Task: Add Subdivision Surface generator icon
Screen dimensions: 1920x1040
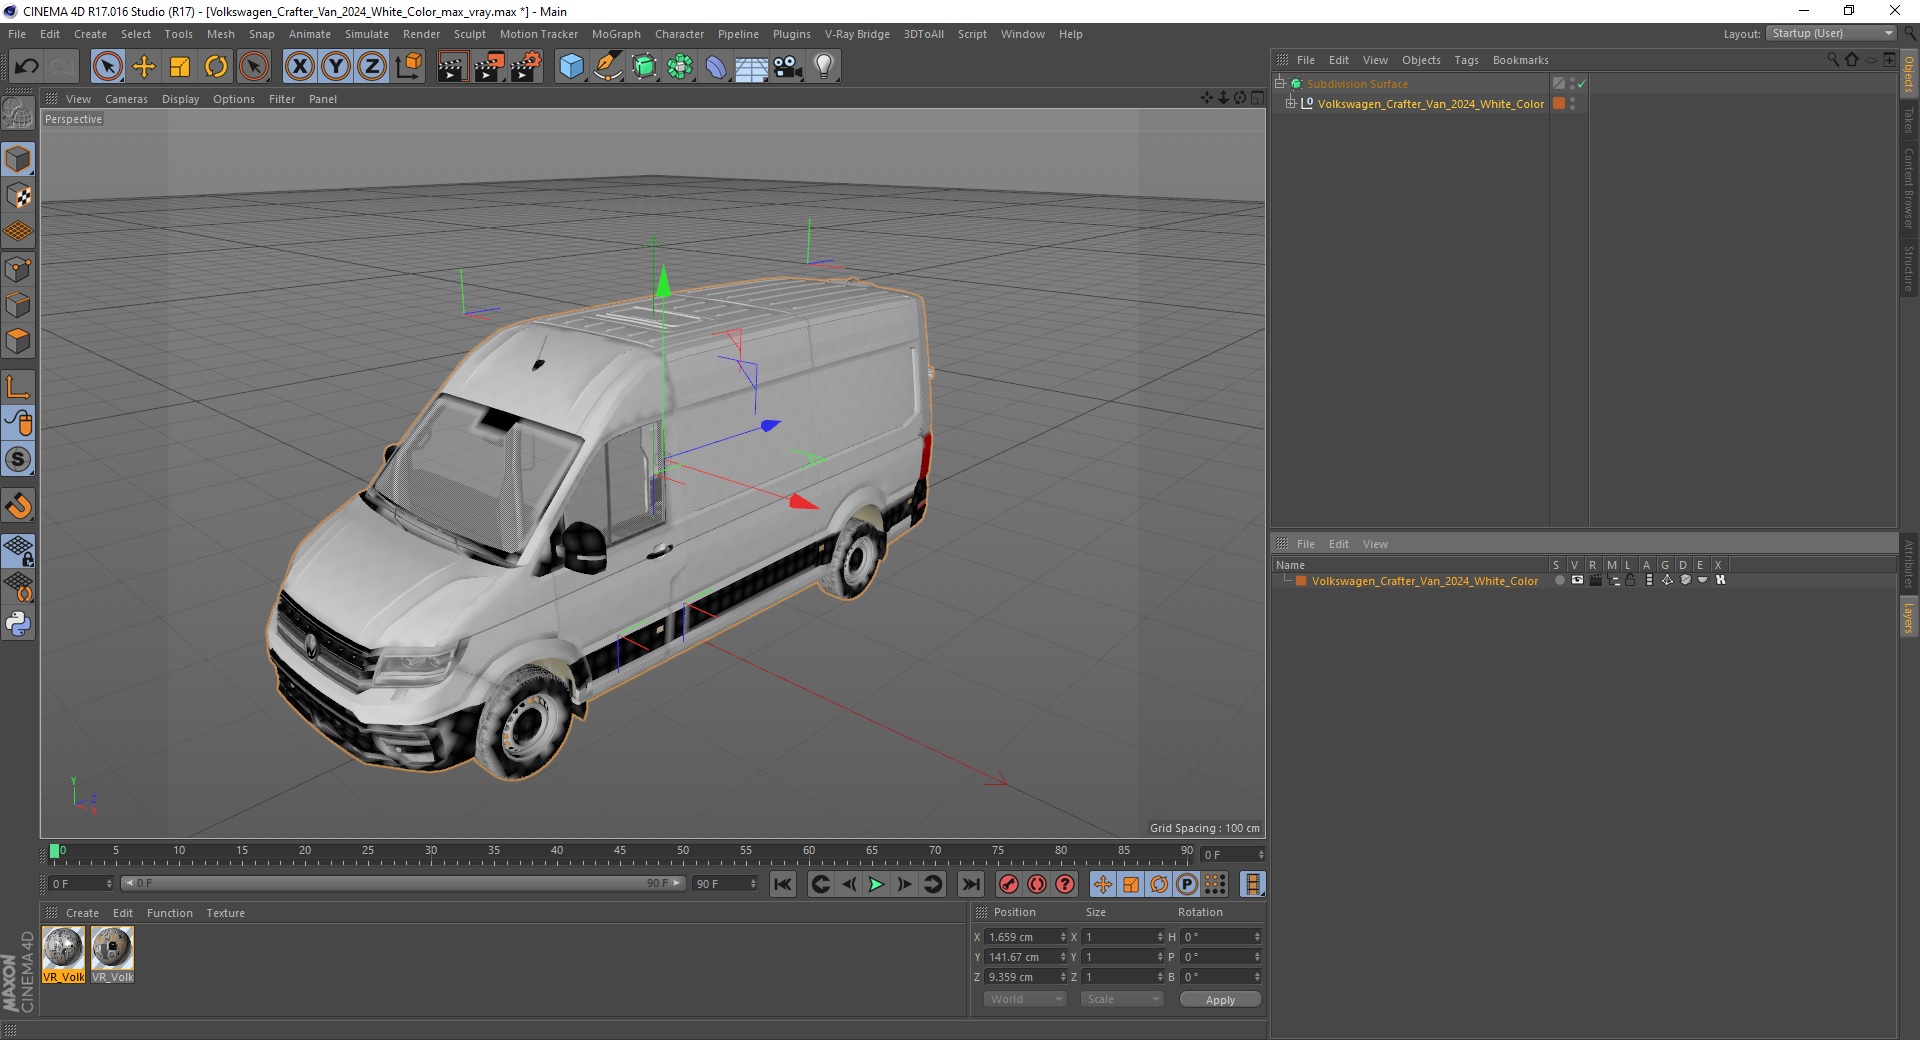Action: coord(644,67)
